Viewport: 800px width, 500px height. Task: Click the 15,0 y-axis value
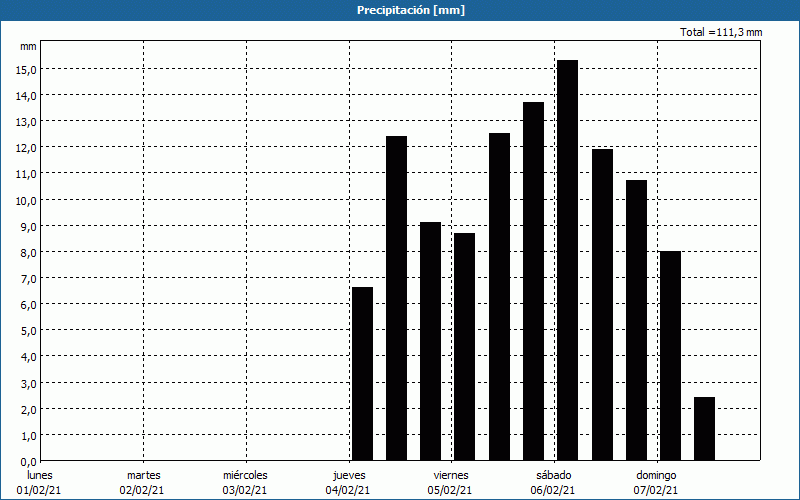[26, 69]
